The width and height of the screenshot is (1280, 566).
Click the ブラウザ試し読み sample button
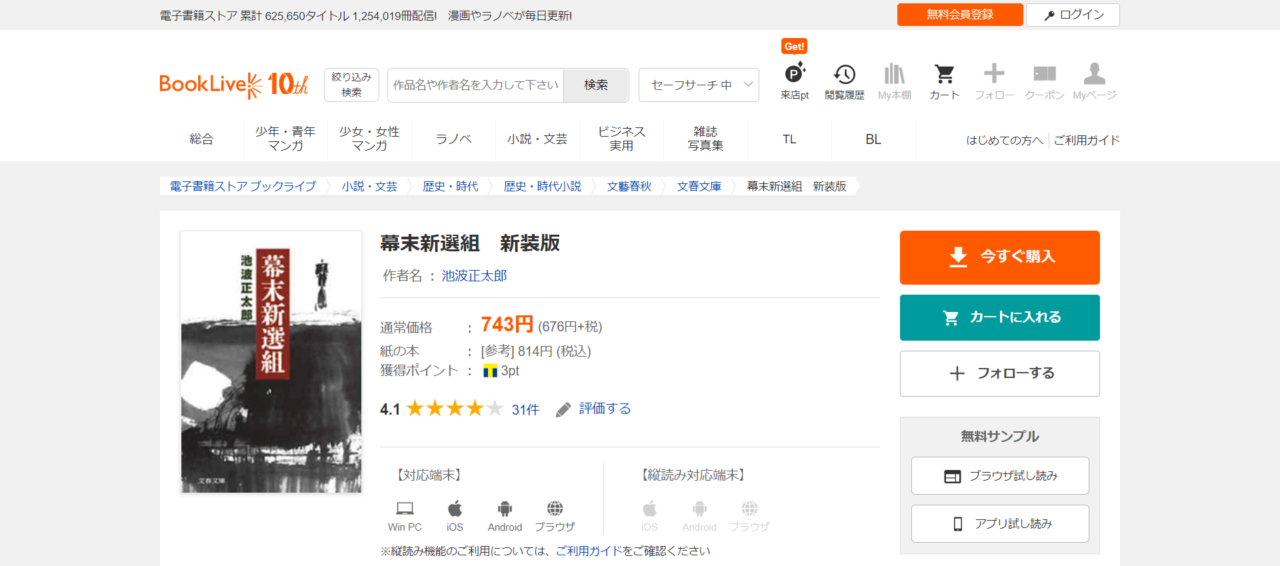999,476
